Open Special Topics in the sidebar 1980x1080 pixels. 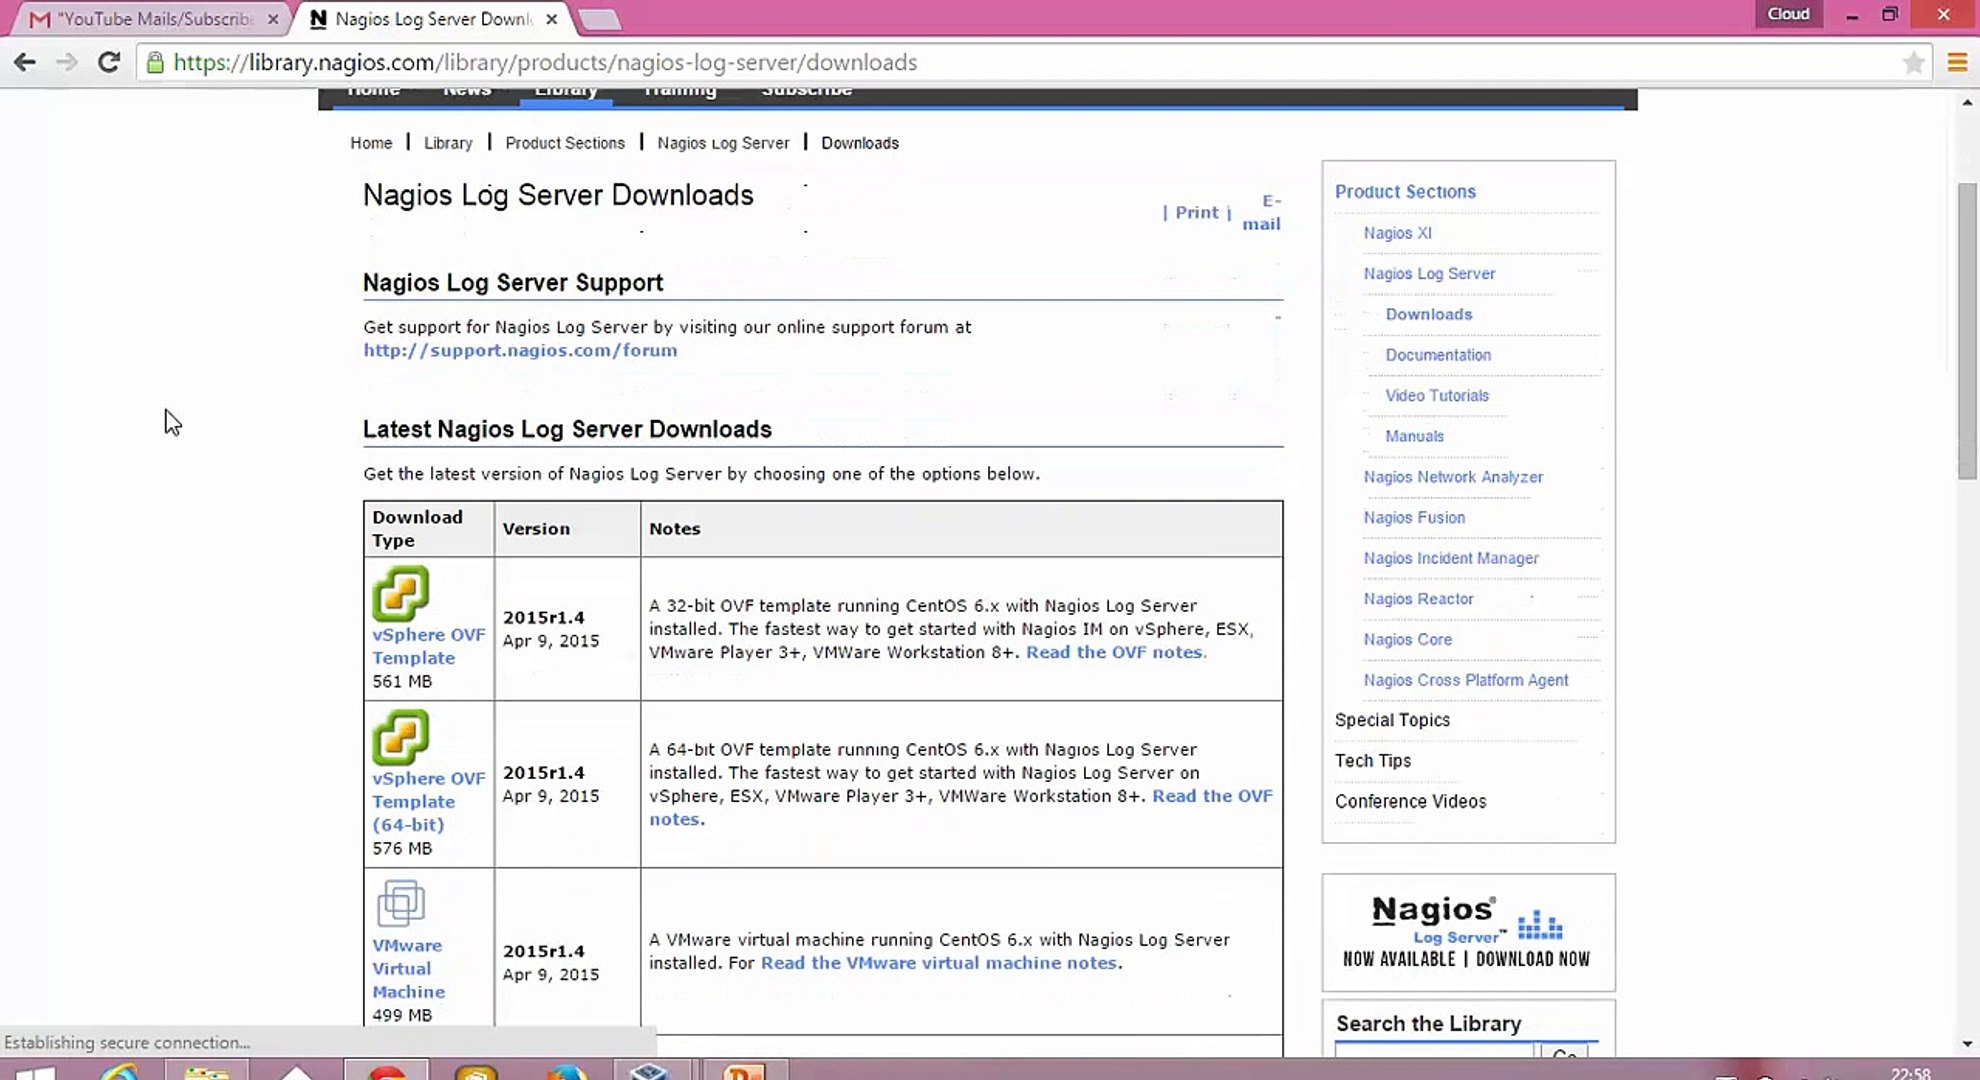1392,720
